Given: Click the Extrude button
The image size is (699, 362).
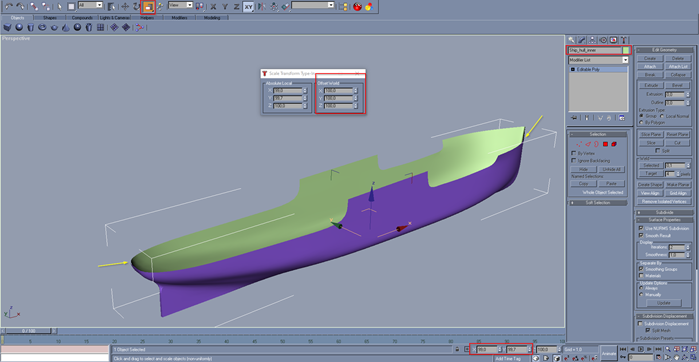Looking at the screenshot, I should pos(650,85).
